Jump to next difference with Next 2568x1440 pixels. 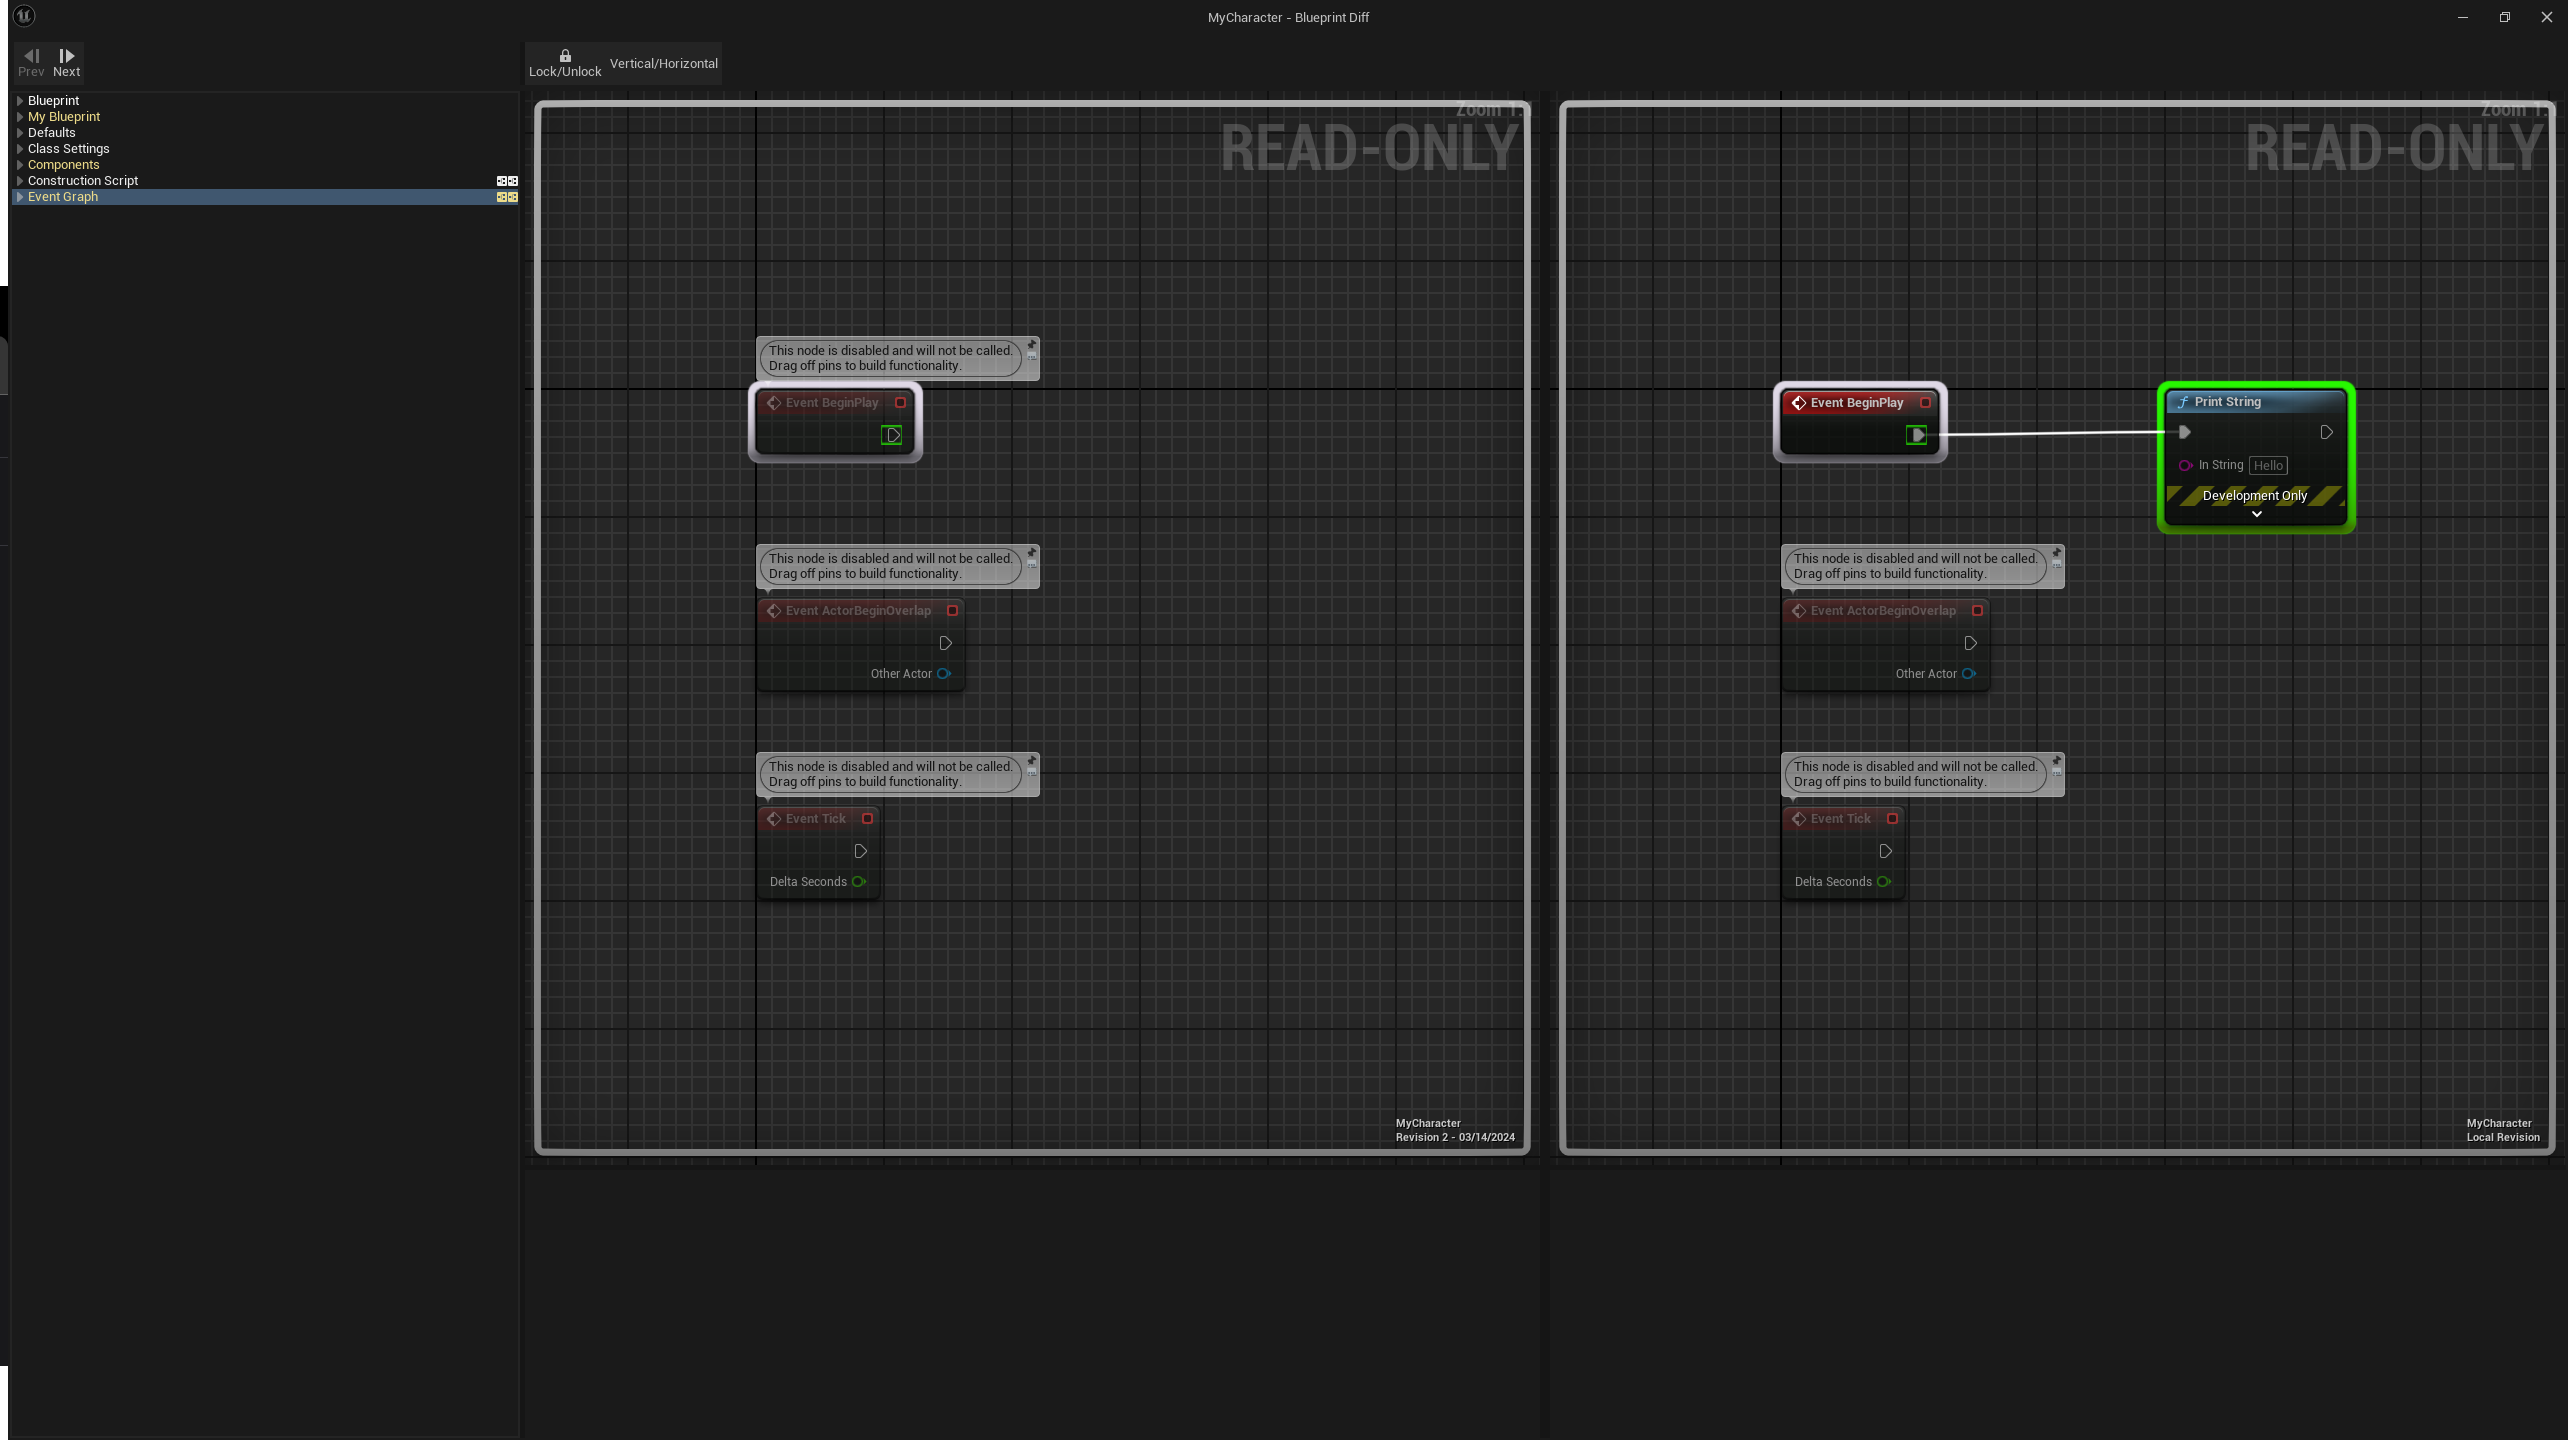[67, 63]
